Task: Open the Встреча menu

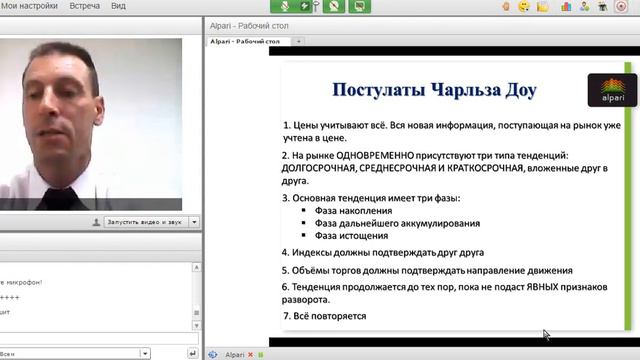Action: [84, 6]
